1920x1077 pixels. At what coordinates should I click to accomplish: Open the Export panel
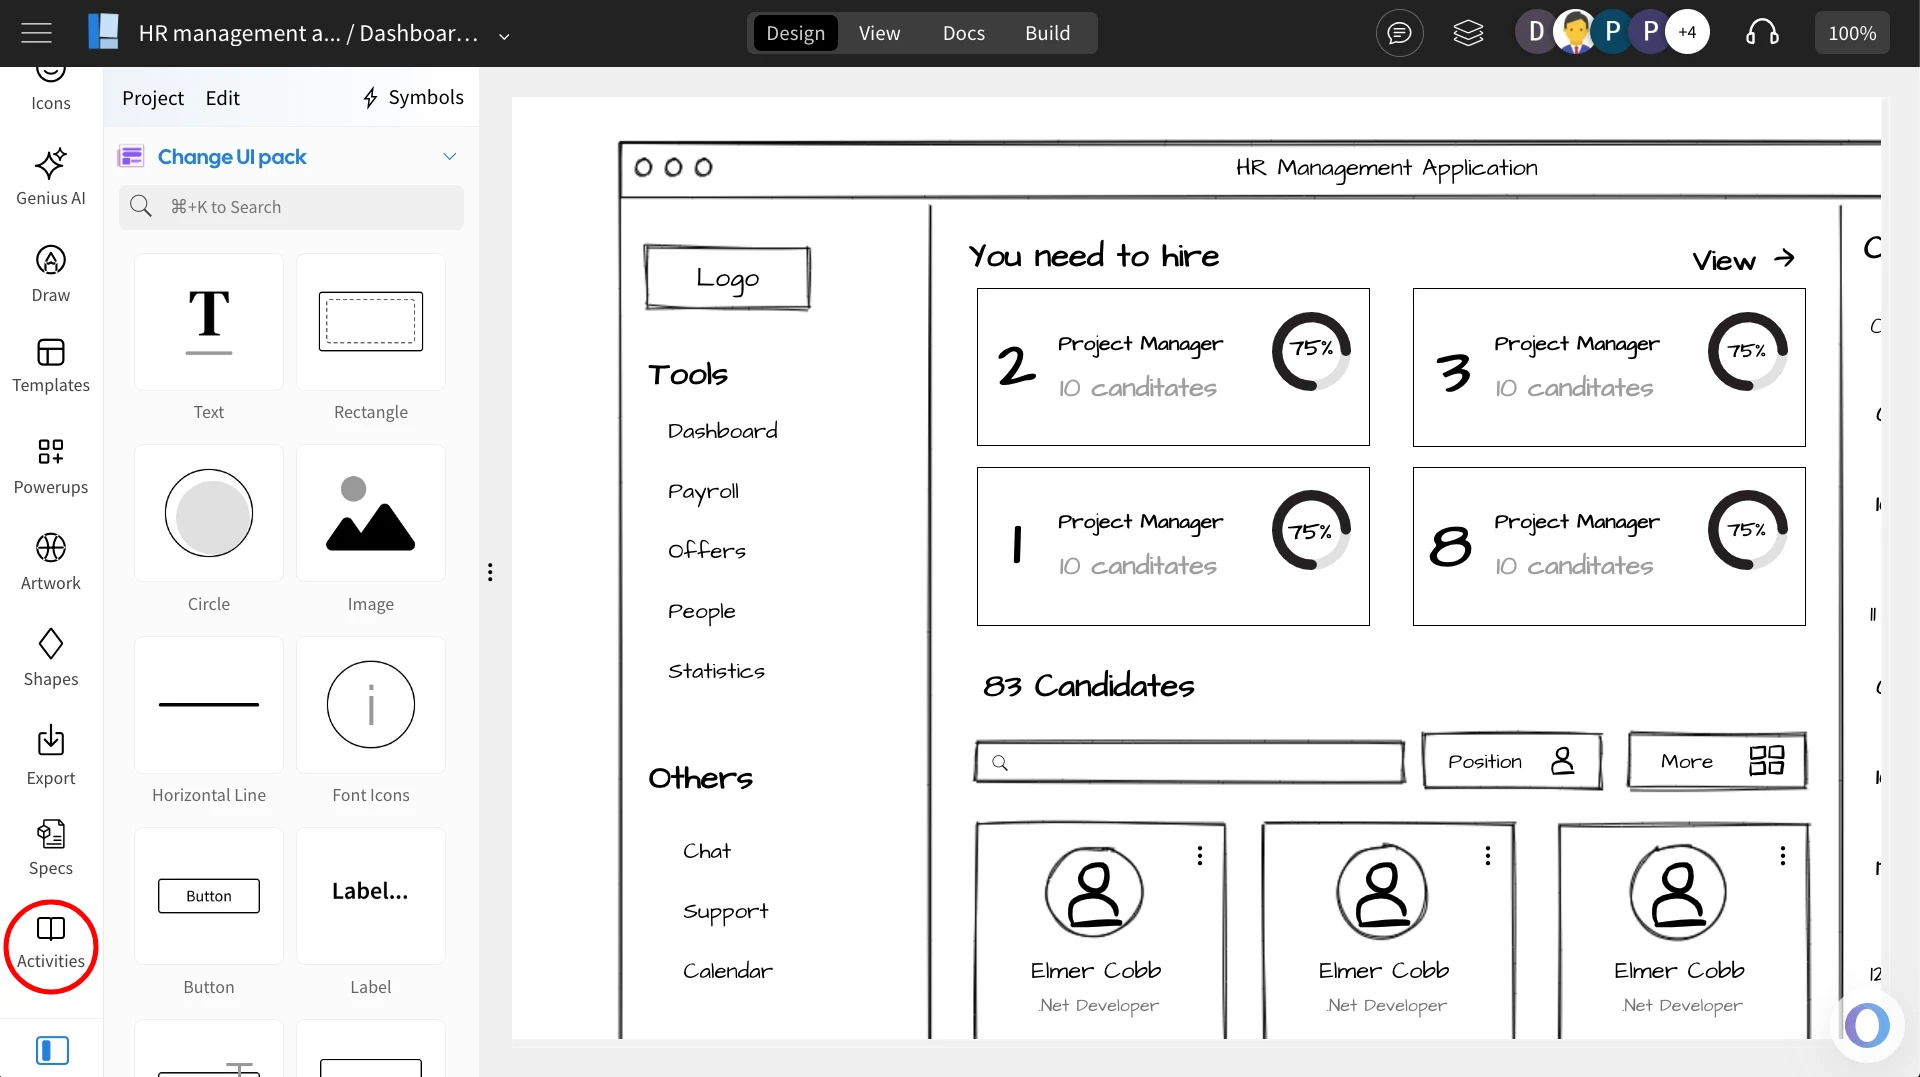50,753
